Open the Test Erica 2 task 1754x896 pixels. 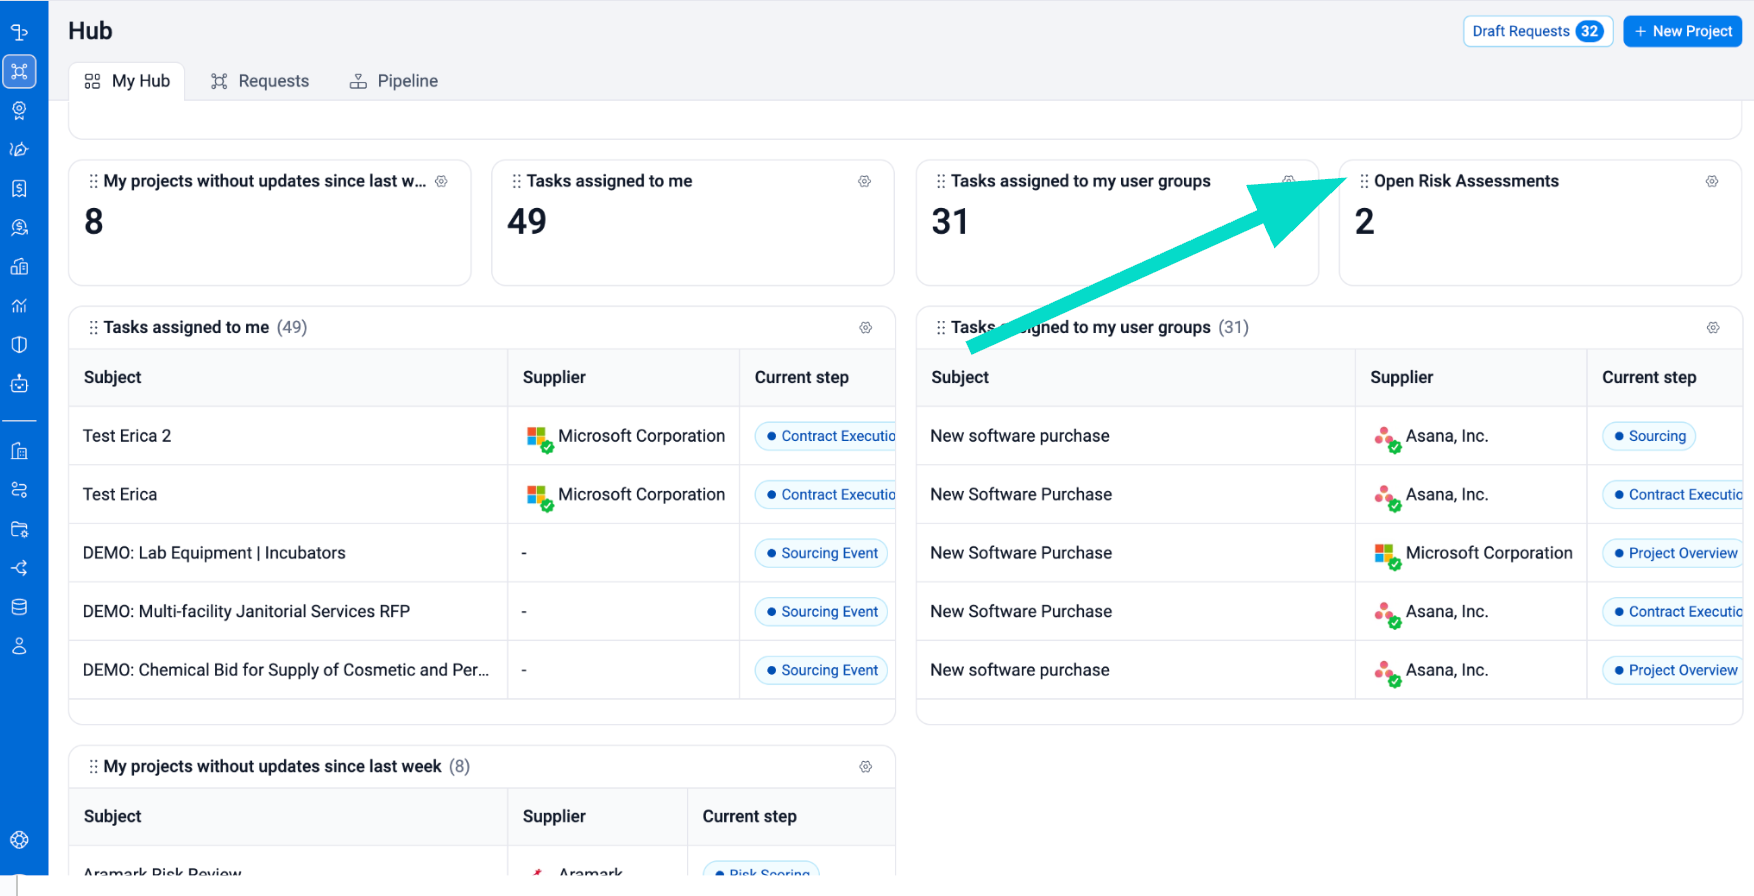127,436
